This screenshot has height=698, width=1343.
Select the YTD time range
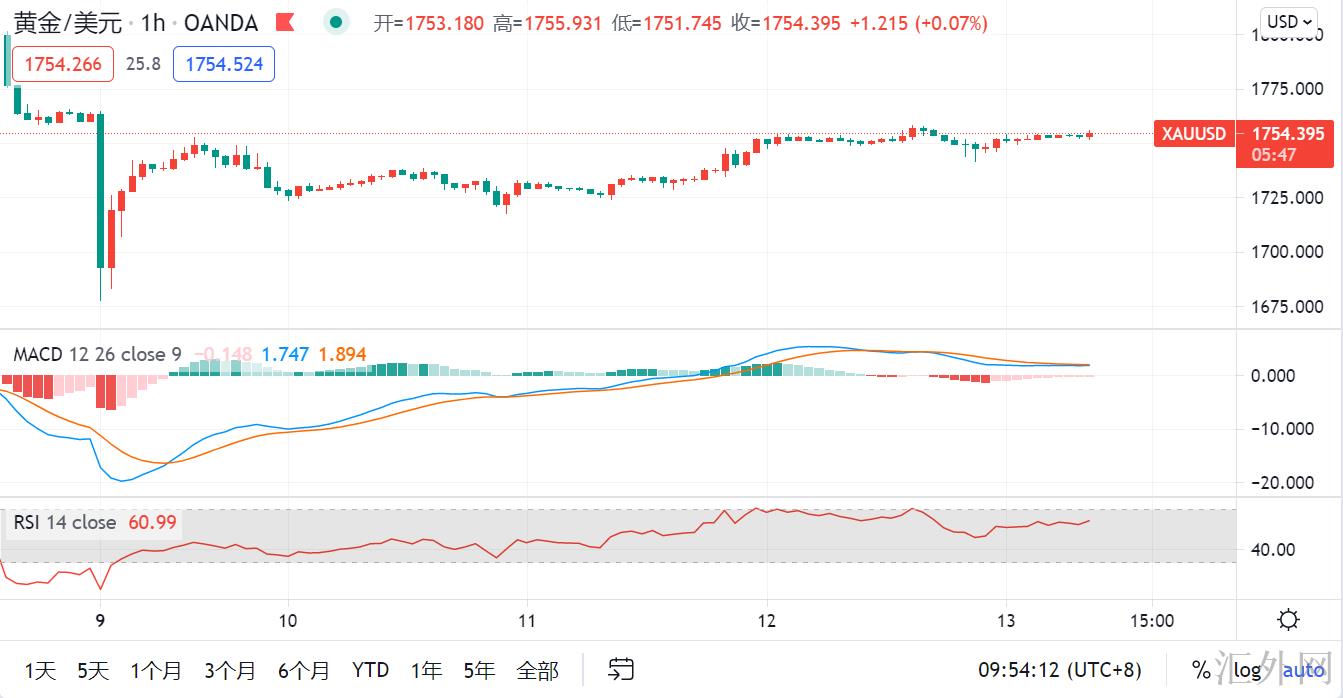coord(370,670)
